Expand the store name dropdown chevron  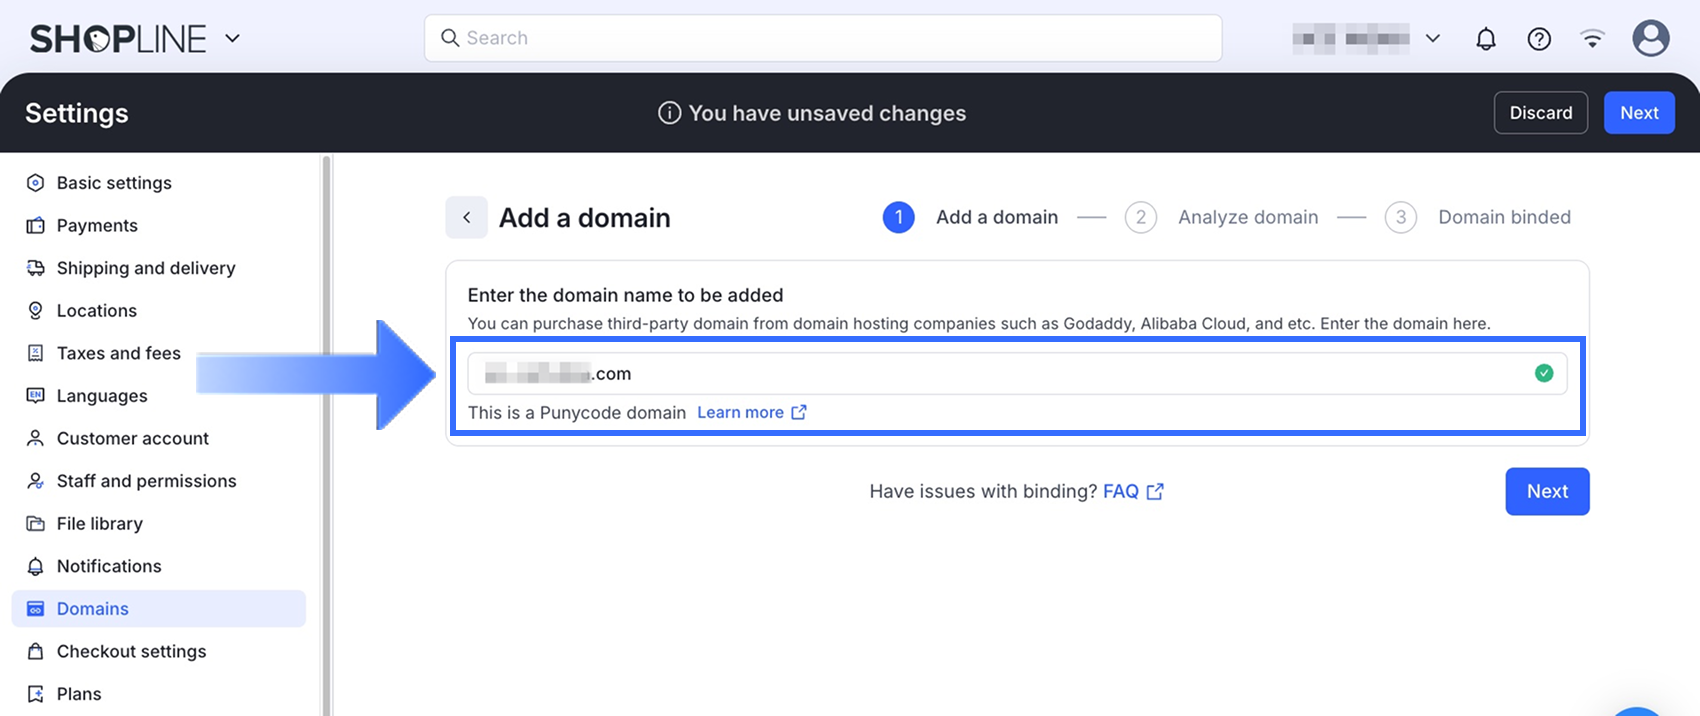click(1432, 39)
